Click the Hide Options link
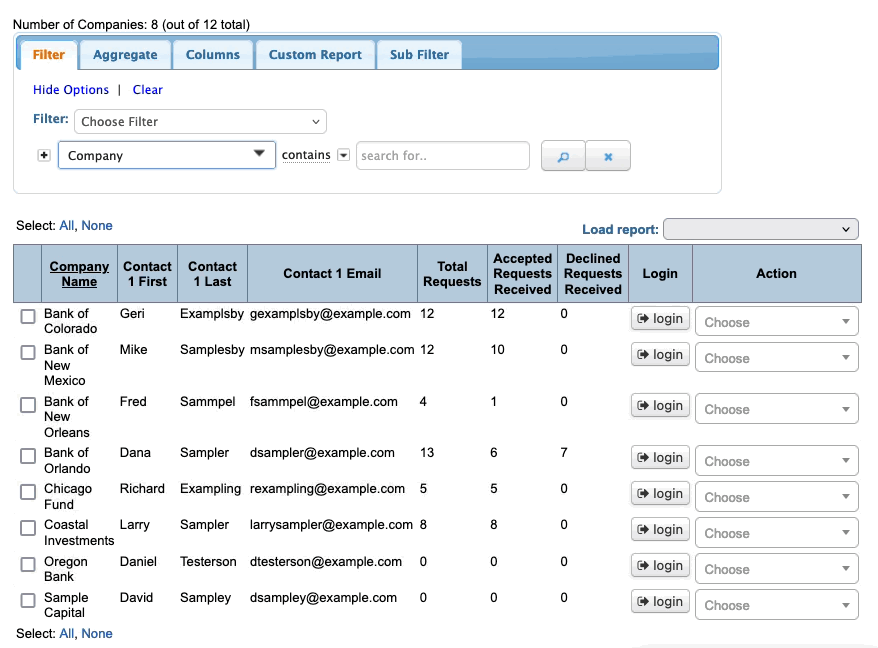 point(71,90)
